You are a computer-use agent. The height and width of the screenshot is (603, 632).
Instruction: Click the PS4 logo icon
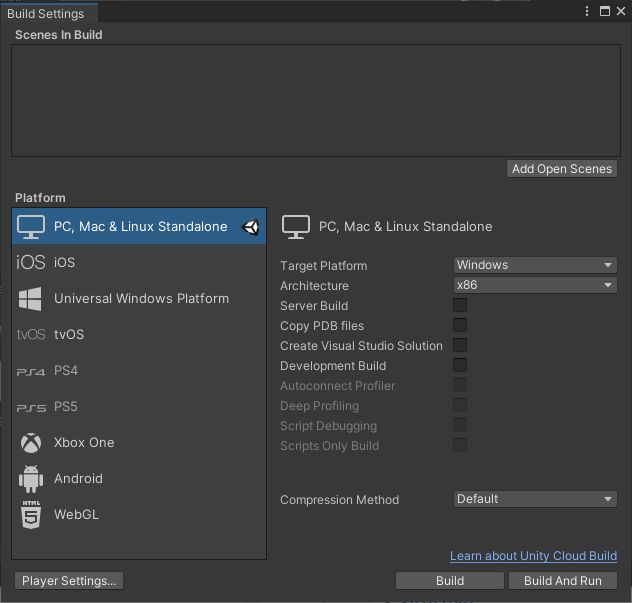click(x=31, y=372)
